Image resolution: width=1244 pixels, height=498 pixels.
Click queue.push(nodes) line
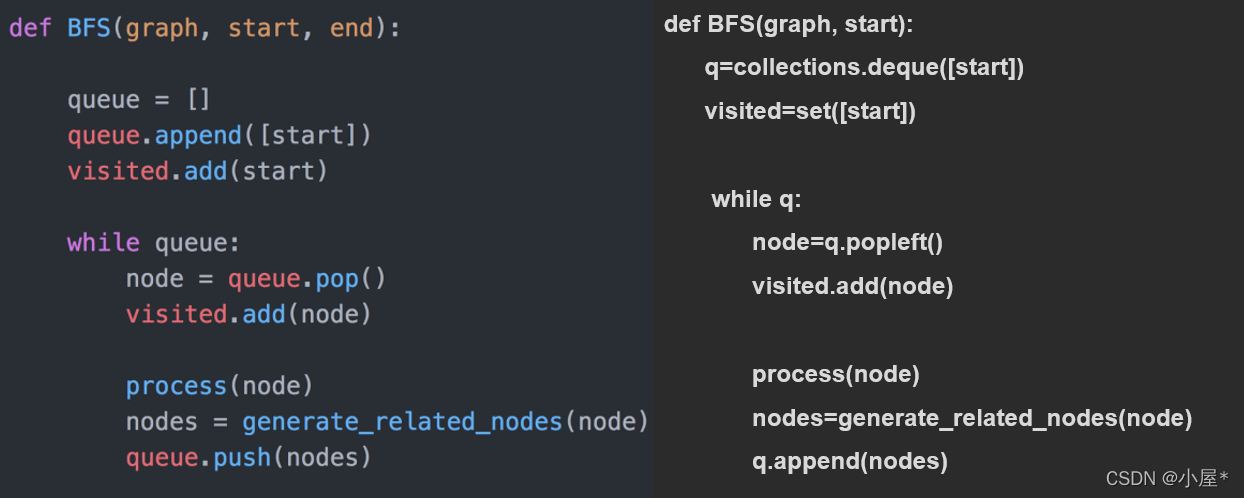248,458
